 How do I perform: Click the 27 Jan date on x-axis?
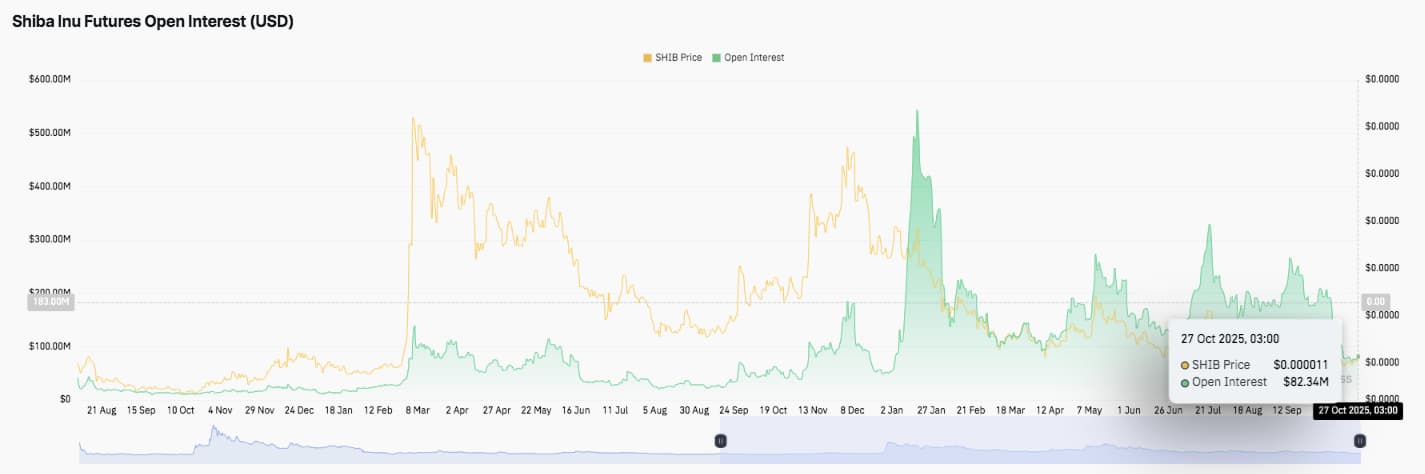[932, 410]
